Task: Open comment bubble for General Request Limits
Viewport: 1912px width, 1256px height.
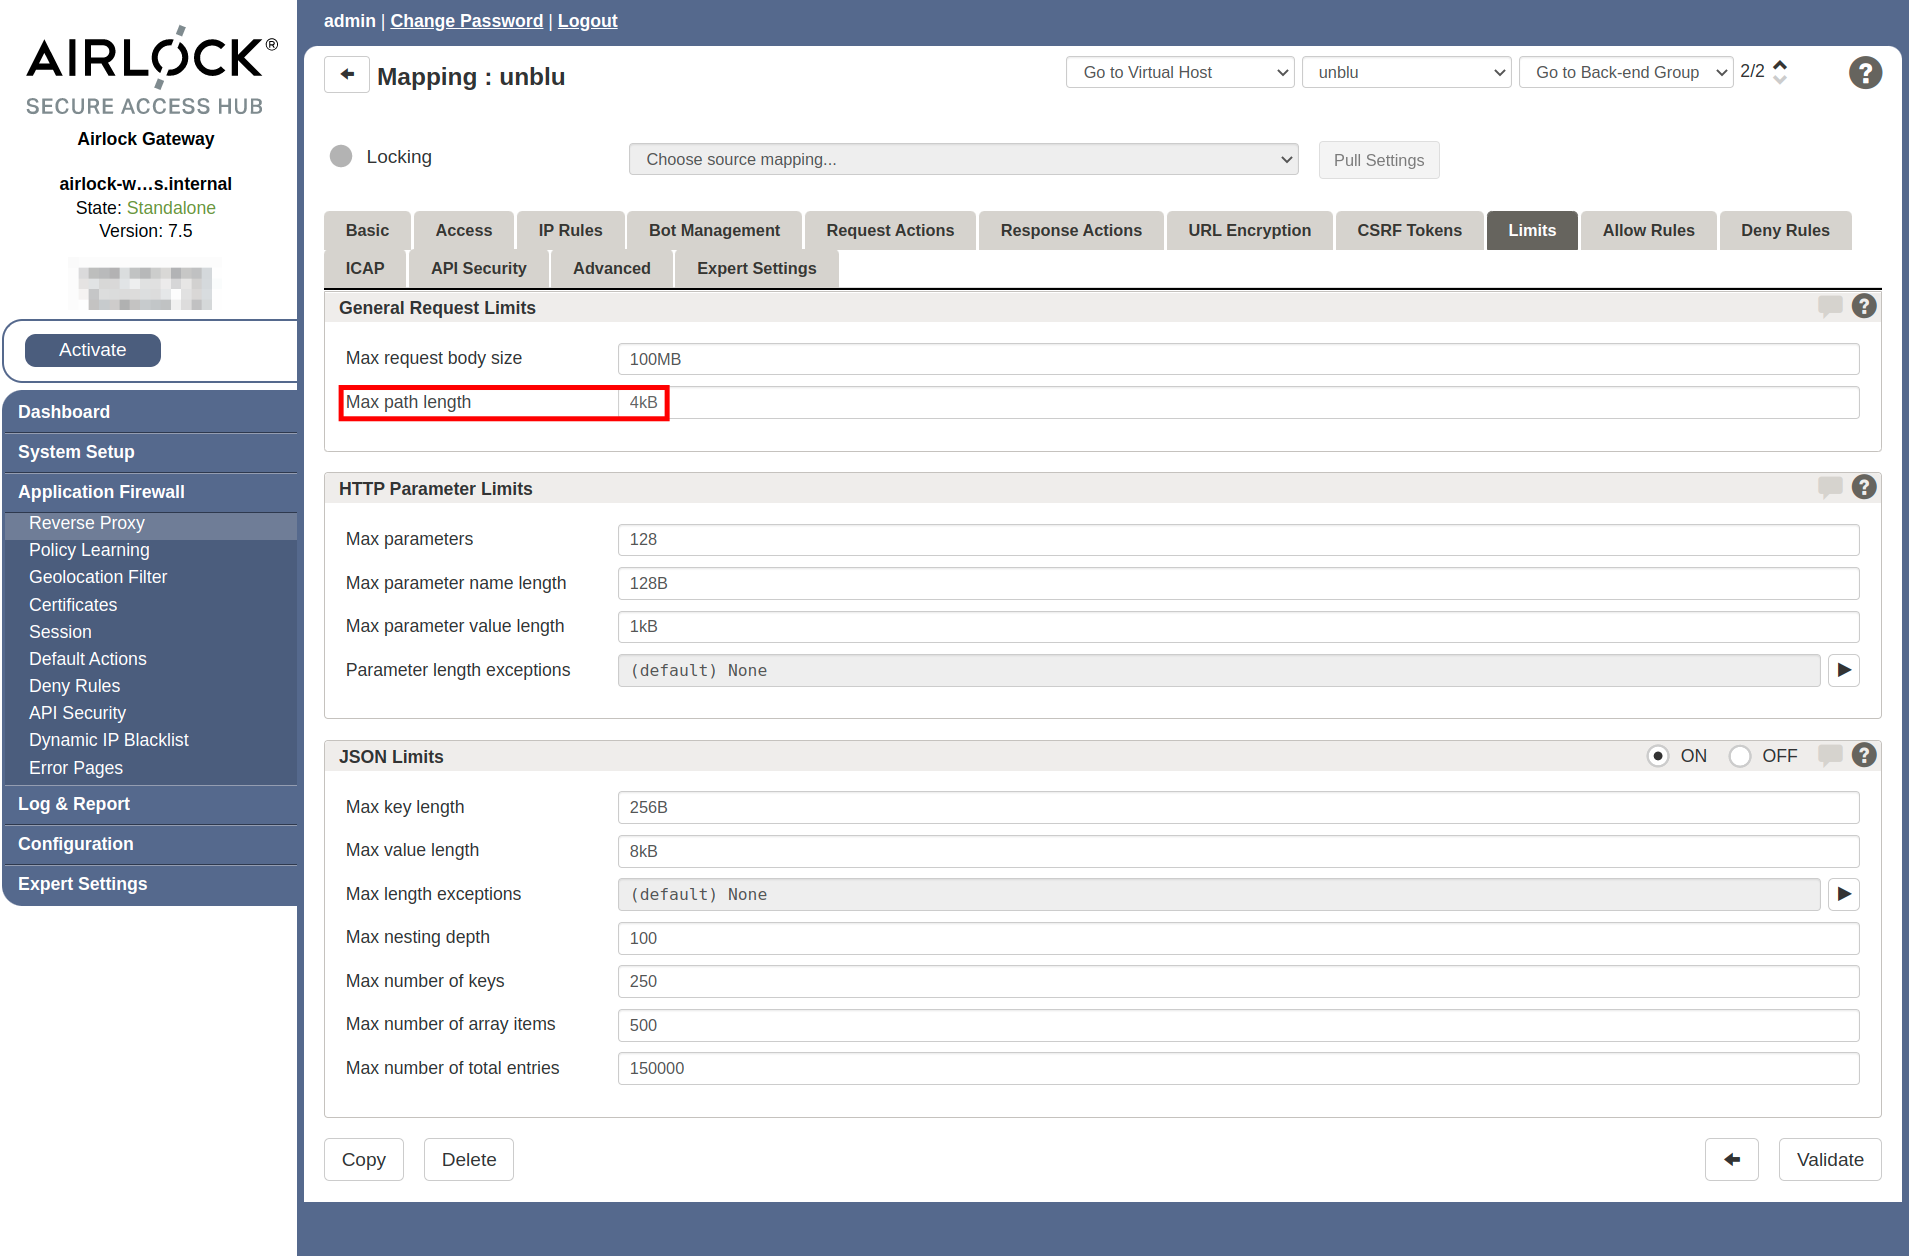Action: pyautogui.click(x=1829, y=306)
